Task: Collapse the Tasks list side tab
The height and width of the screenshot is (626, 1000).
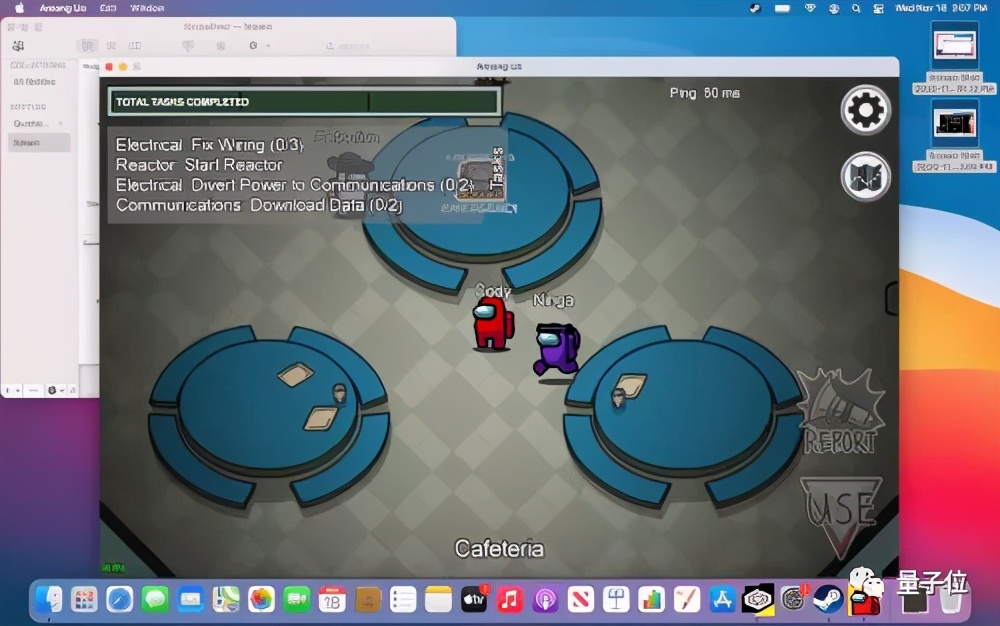Action: tap(498, 176)
